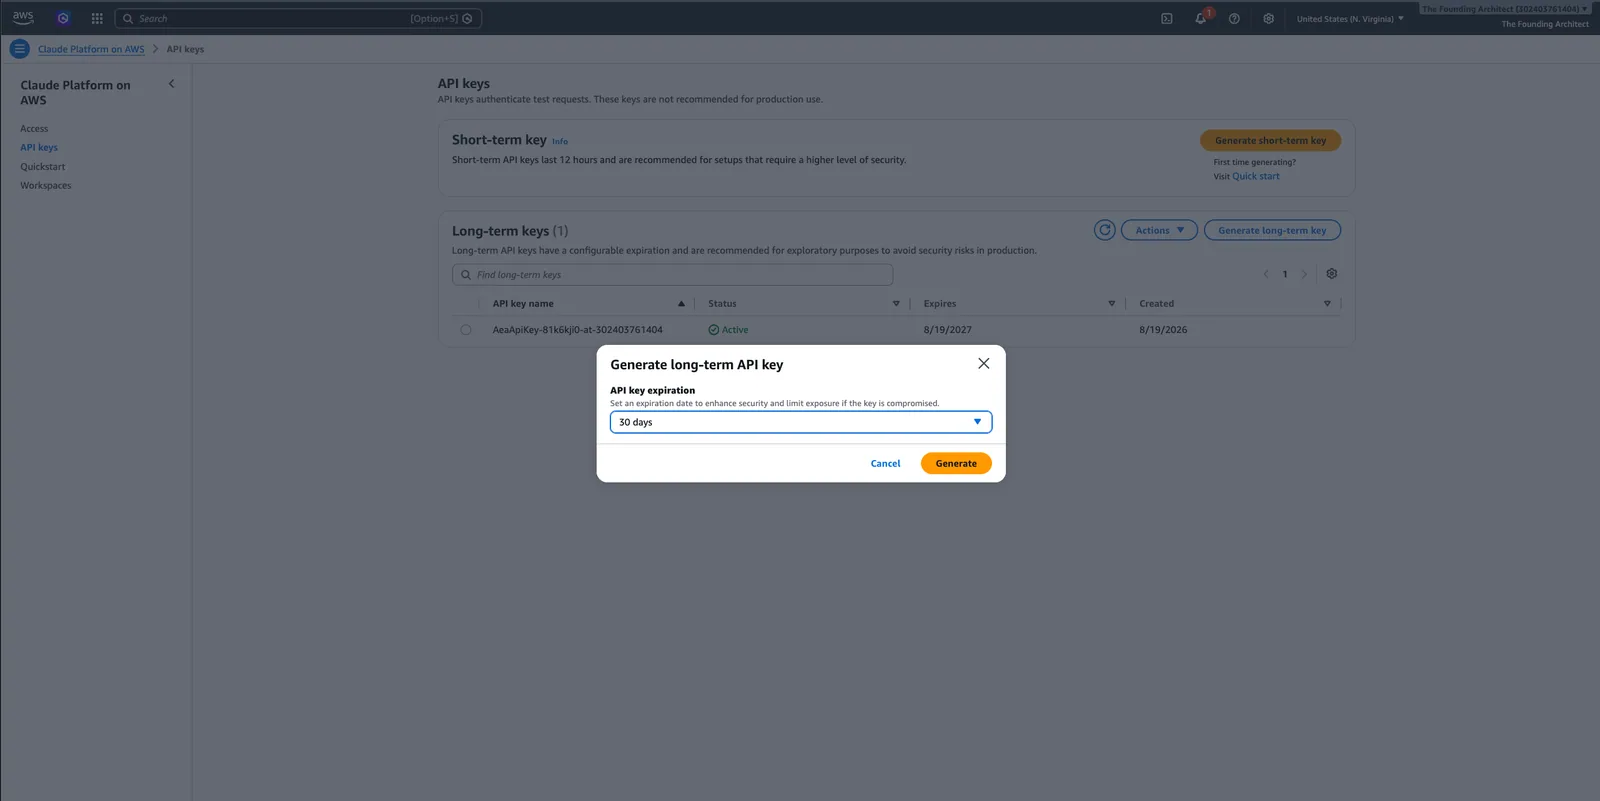This screenshot has width=1600, height=801.
Task: Toggle the hamburger navigation menu
Action: coord(19,48)
